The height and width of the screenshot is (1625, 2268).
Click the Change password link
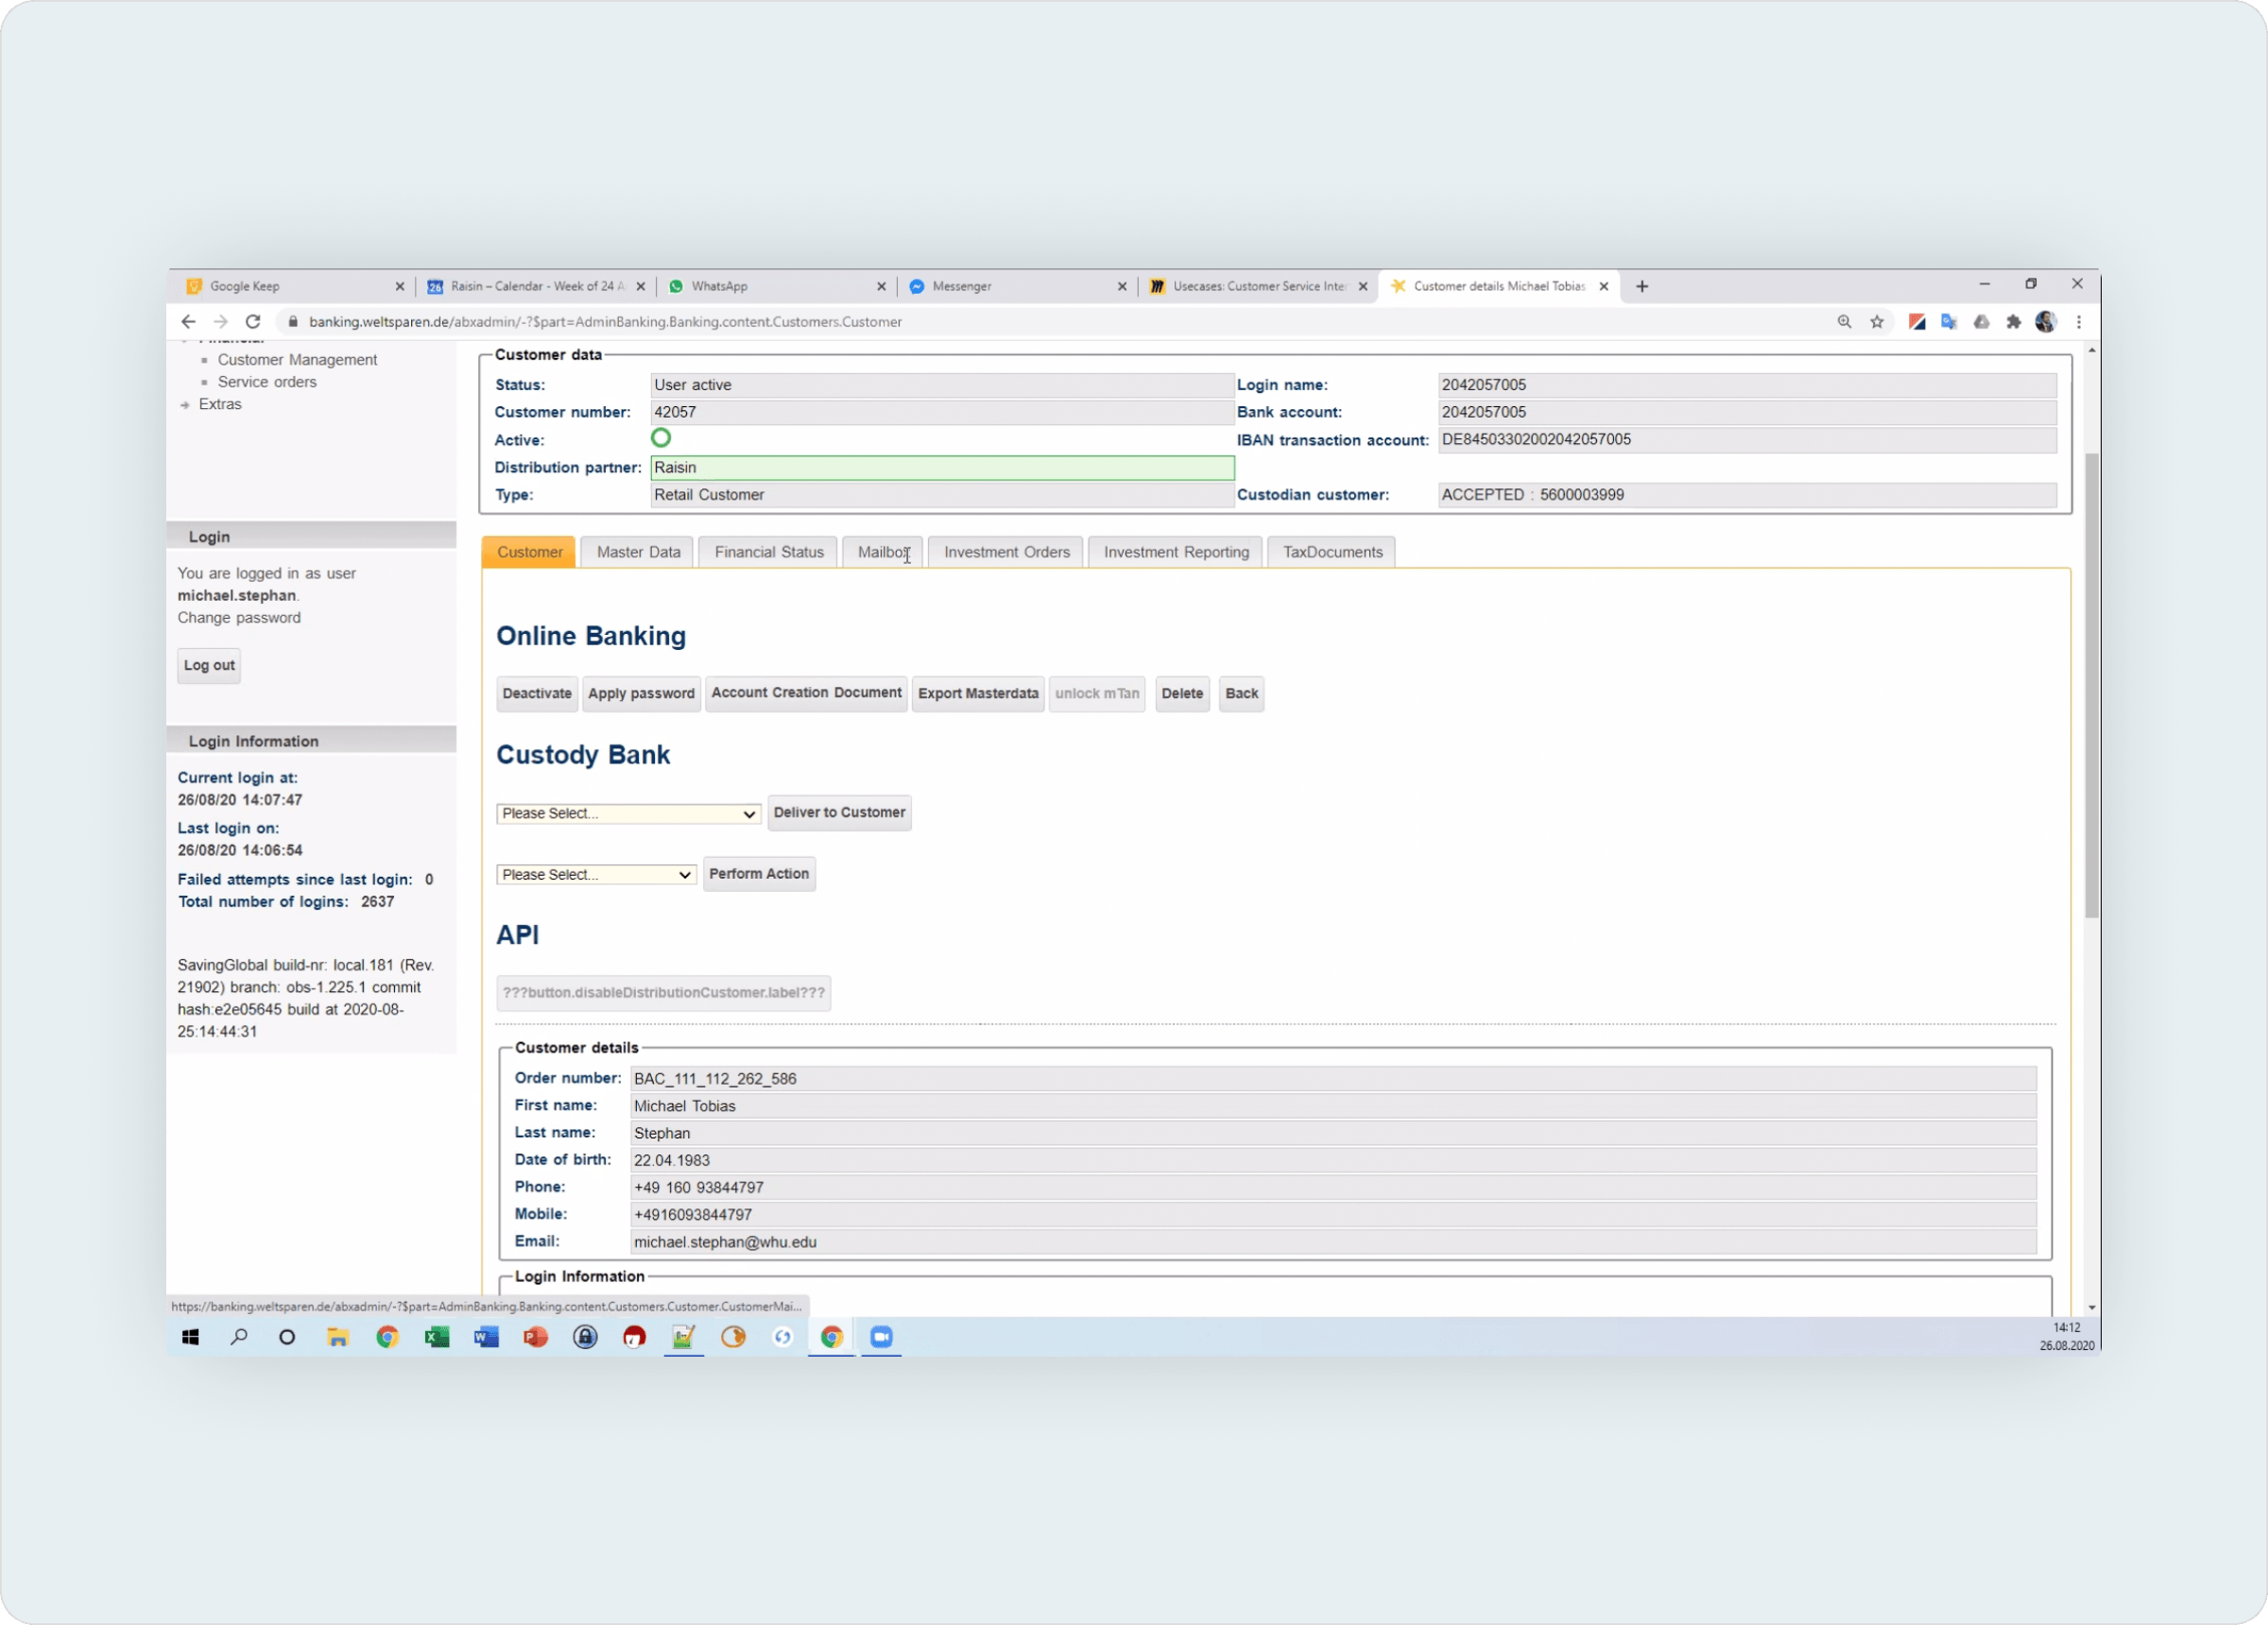click(239, 618)
